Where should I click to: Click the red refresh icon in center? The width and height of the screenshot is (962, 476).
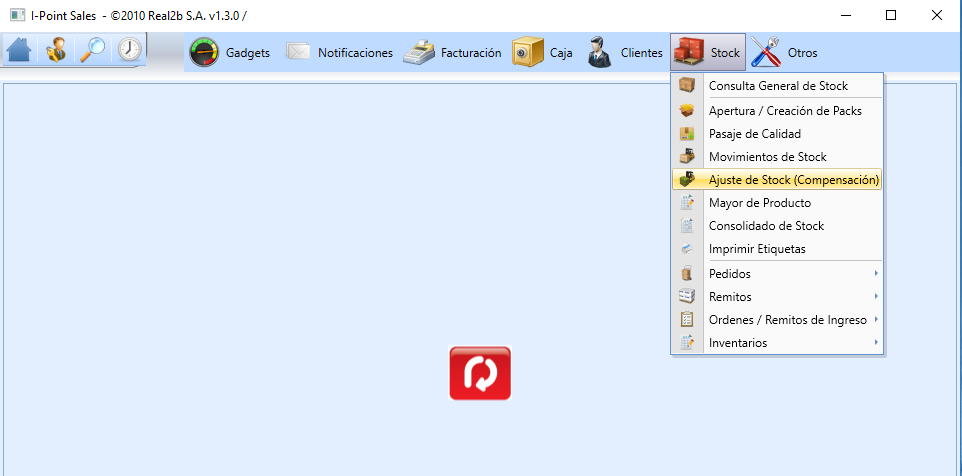480,374
